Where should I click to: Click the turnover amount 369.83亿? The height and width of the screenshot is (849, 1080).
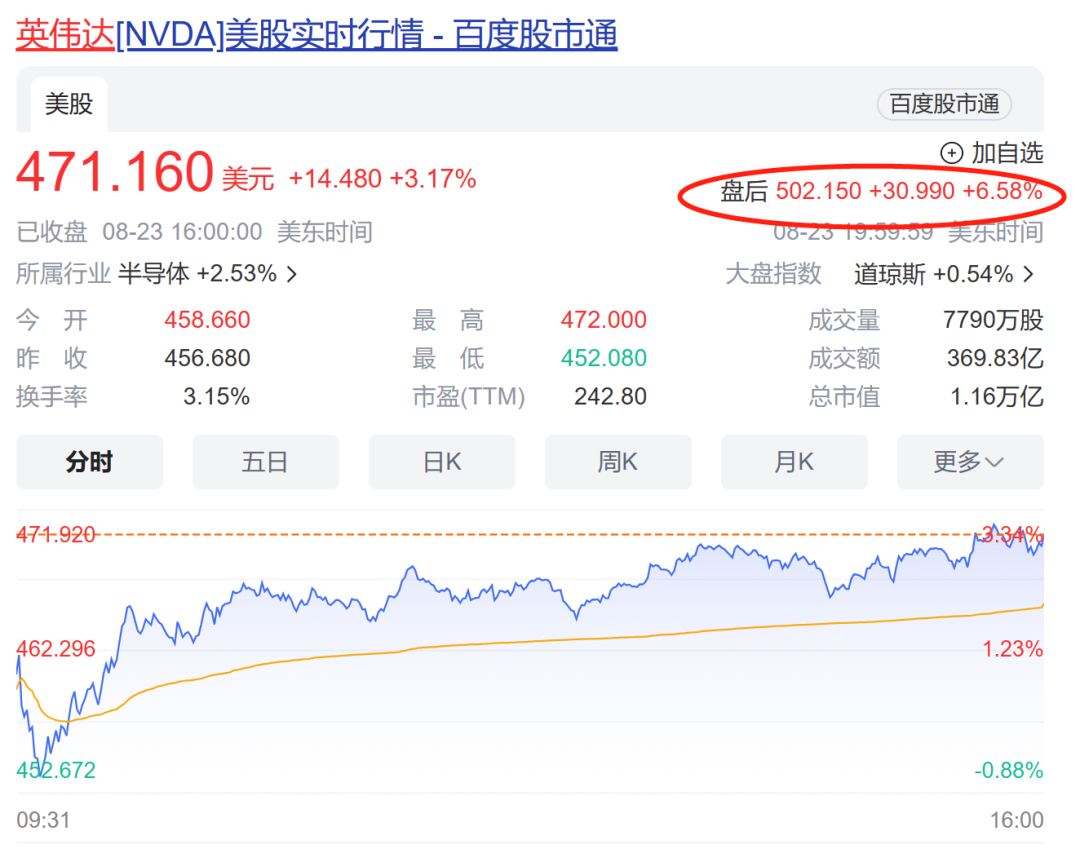(x=995, y=358)
